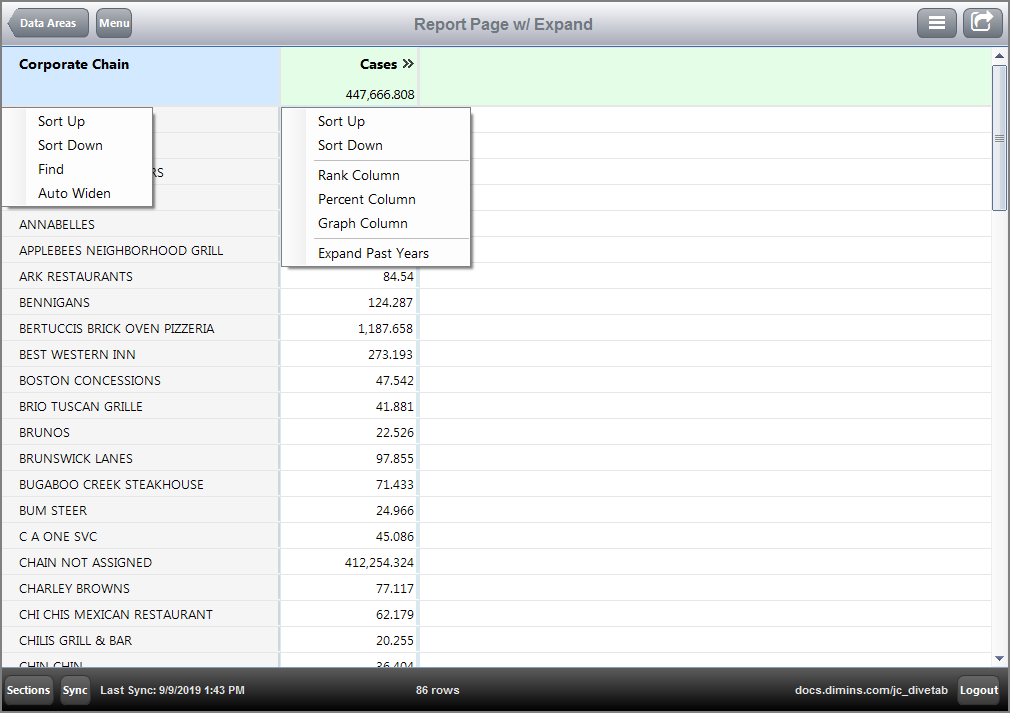Collapse the scrollbar by clicking its down arrow

pos(999,658)
